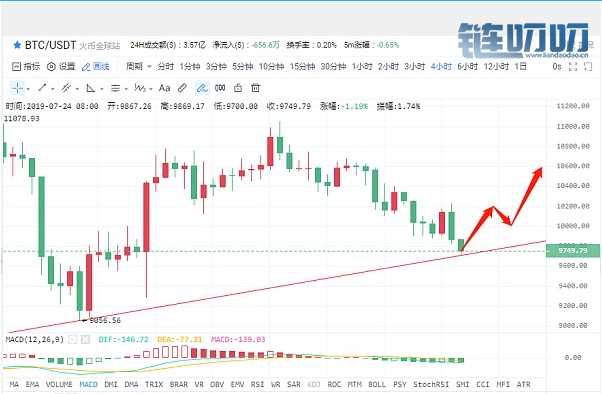Switch to the 6小时 timeframe
602x394 pixels.
click(467, 66)
